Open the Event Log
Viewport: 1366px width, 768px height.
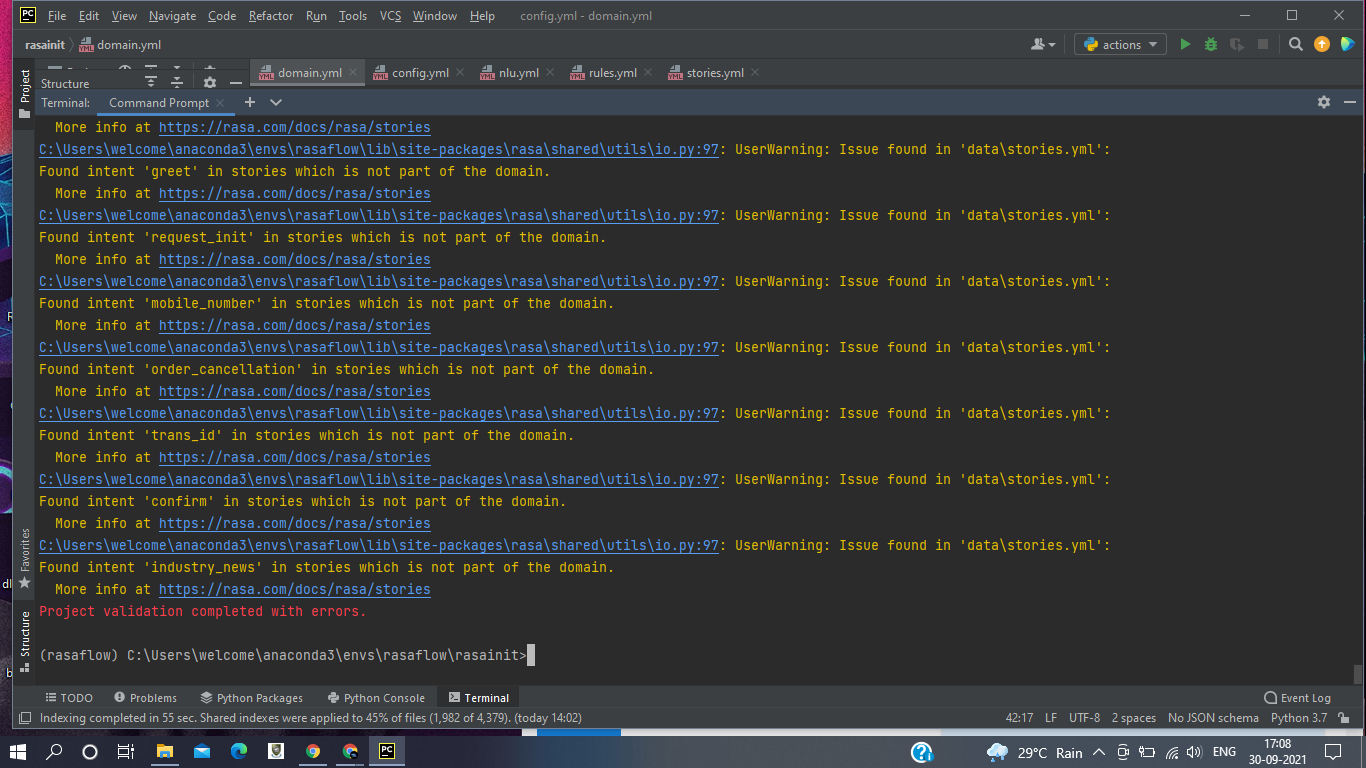coord(1298,698)
